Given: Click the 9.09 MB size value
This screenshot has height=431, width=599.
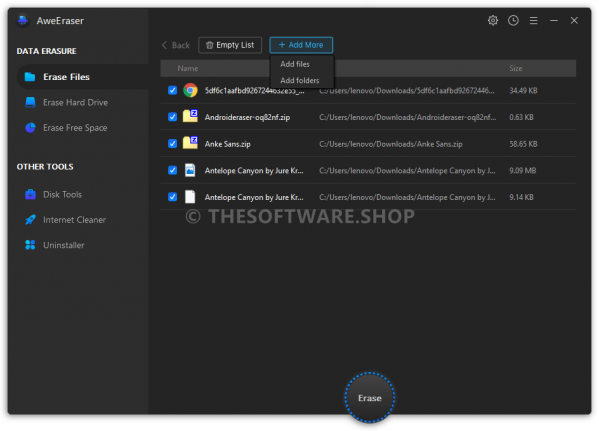Looking at the screenshot, I should [523, 170].
